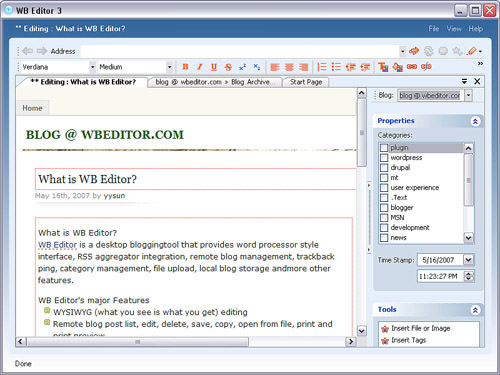Apply Superscript formatting
This screenshot has height=375, width=500.
(243, 67)
